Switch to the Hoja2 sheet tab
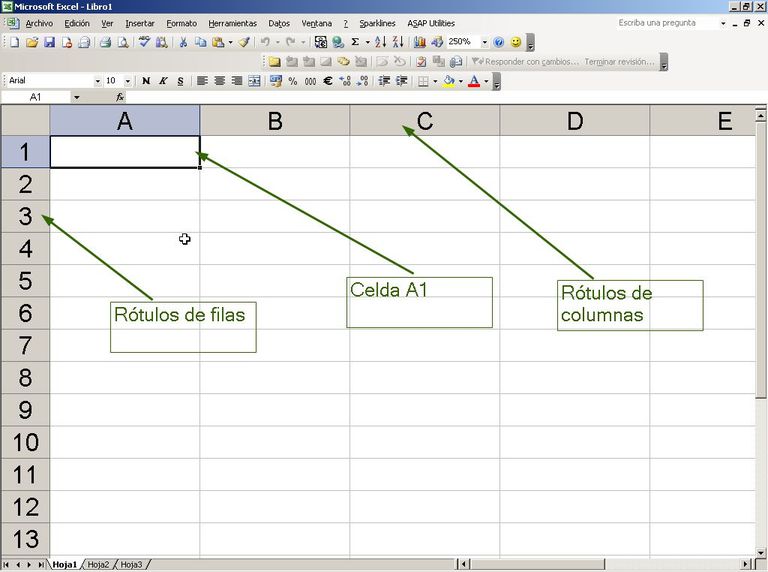This screenshot has width=768, height=572. coord(98,565)
